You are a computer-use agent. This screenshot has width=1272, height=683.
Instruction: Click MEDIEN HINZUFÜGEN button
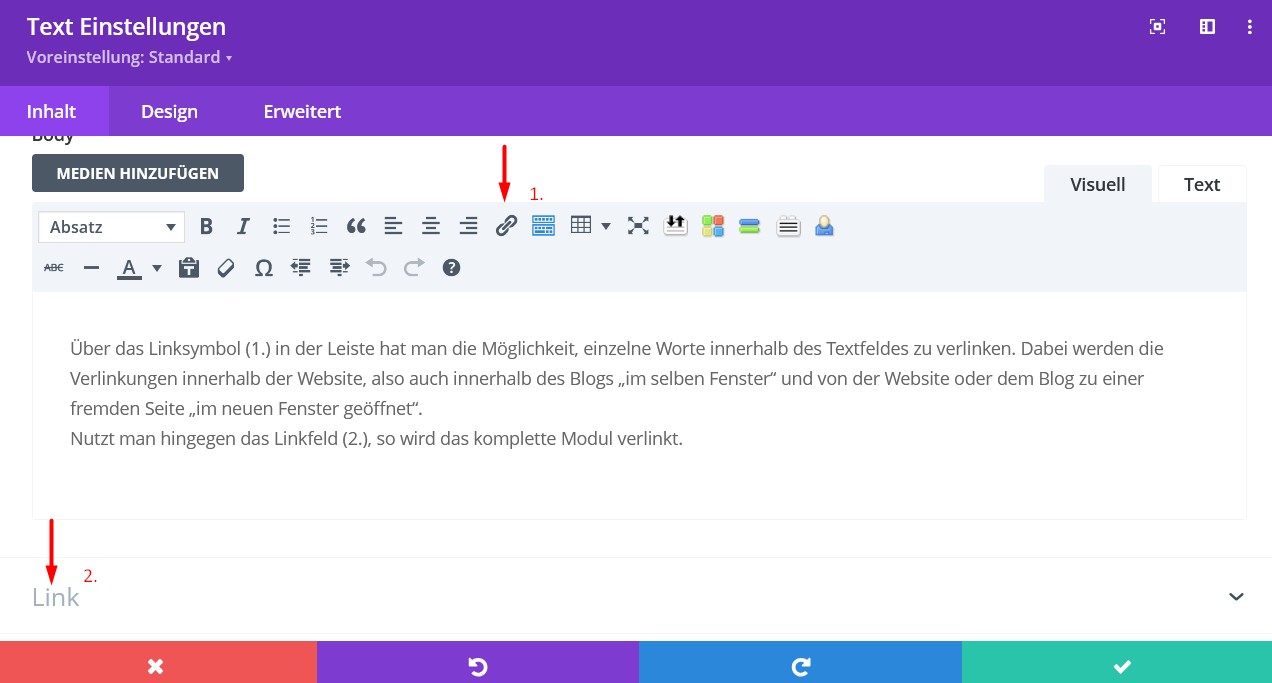coord(138,173)
